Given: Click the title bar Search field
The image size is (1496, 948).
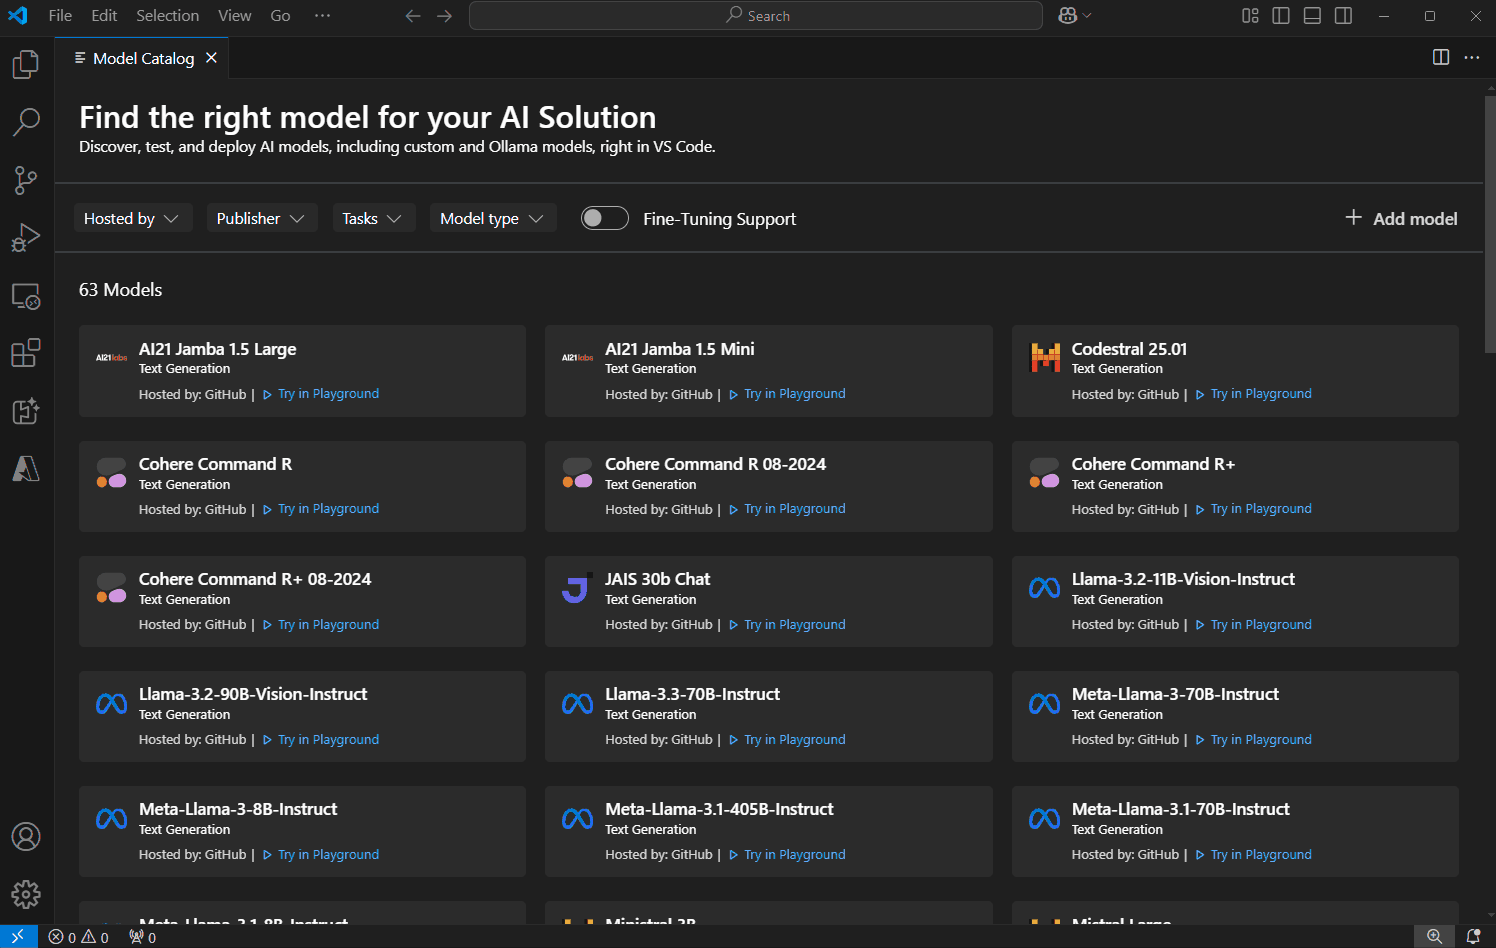Looking at the screenshot, I should (756, 16).
